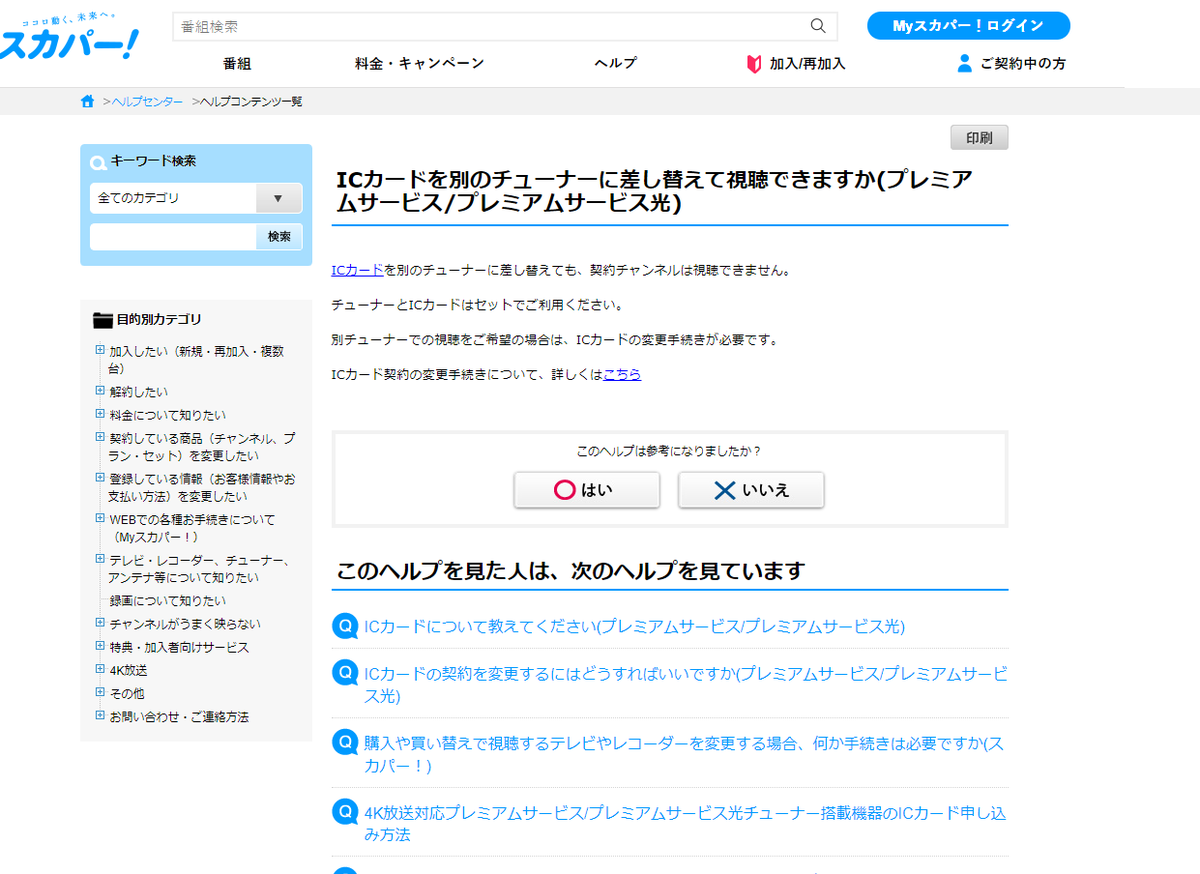
Task: Open the 料金・キャンペーン menu
Action: pyautogui.click(x=419, y=63)
